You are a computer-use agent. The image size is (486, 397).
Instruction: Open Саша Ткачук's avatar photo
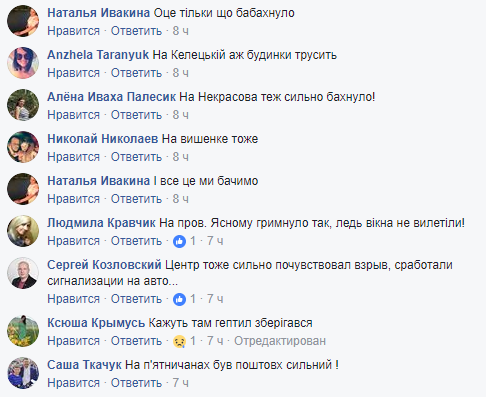coord(23,373)
